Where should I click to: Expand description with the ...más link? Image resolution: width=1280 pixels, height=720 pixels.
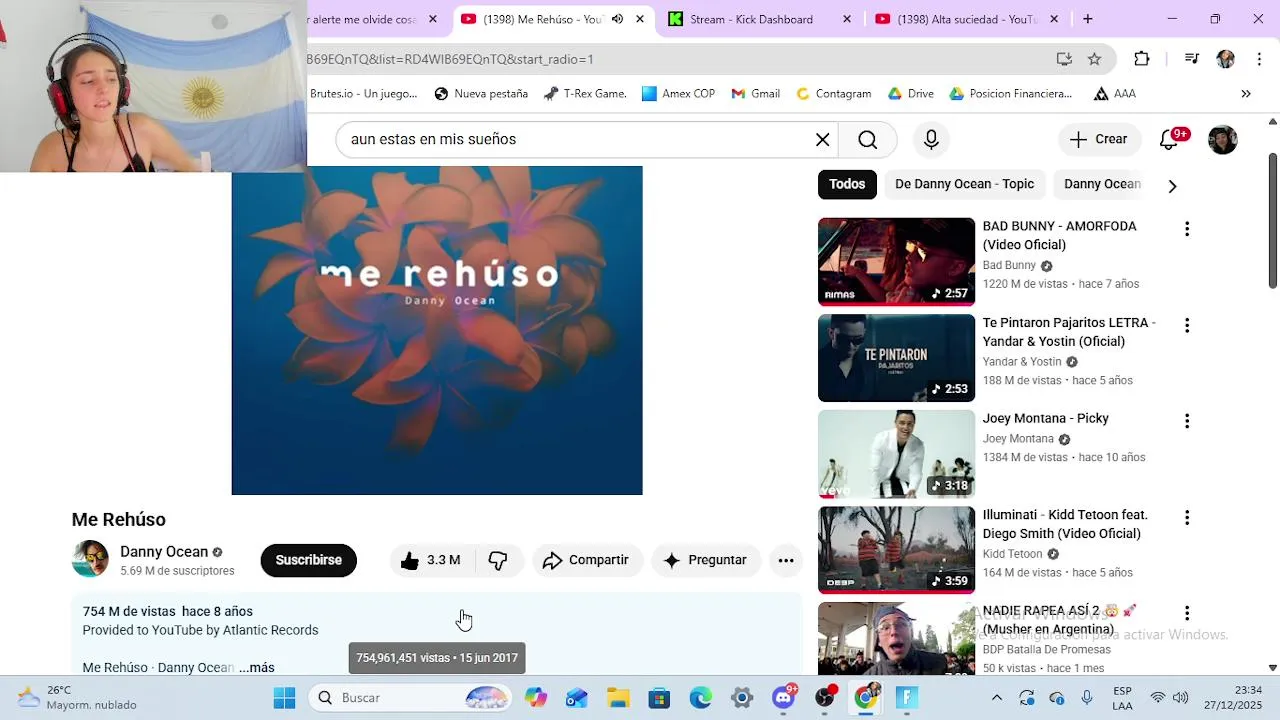coord(257,668)
